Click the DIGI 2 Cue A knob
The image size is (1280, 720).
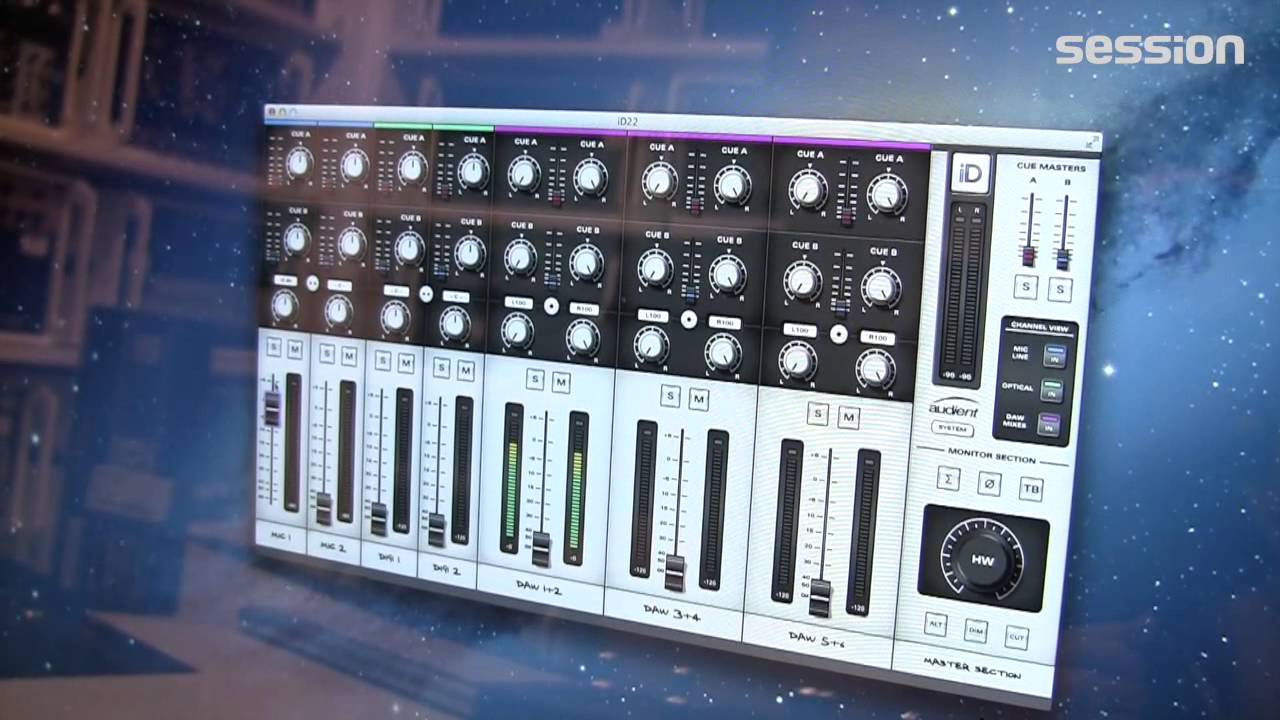click(473, 171)
